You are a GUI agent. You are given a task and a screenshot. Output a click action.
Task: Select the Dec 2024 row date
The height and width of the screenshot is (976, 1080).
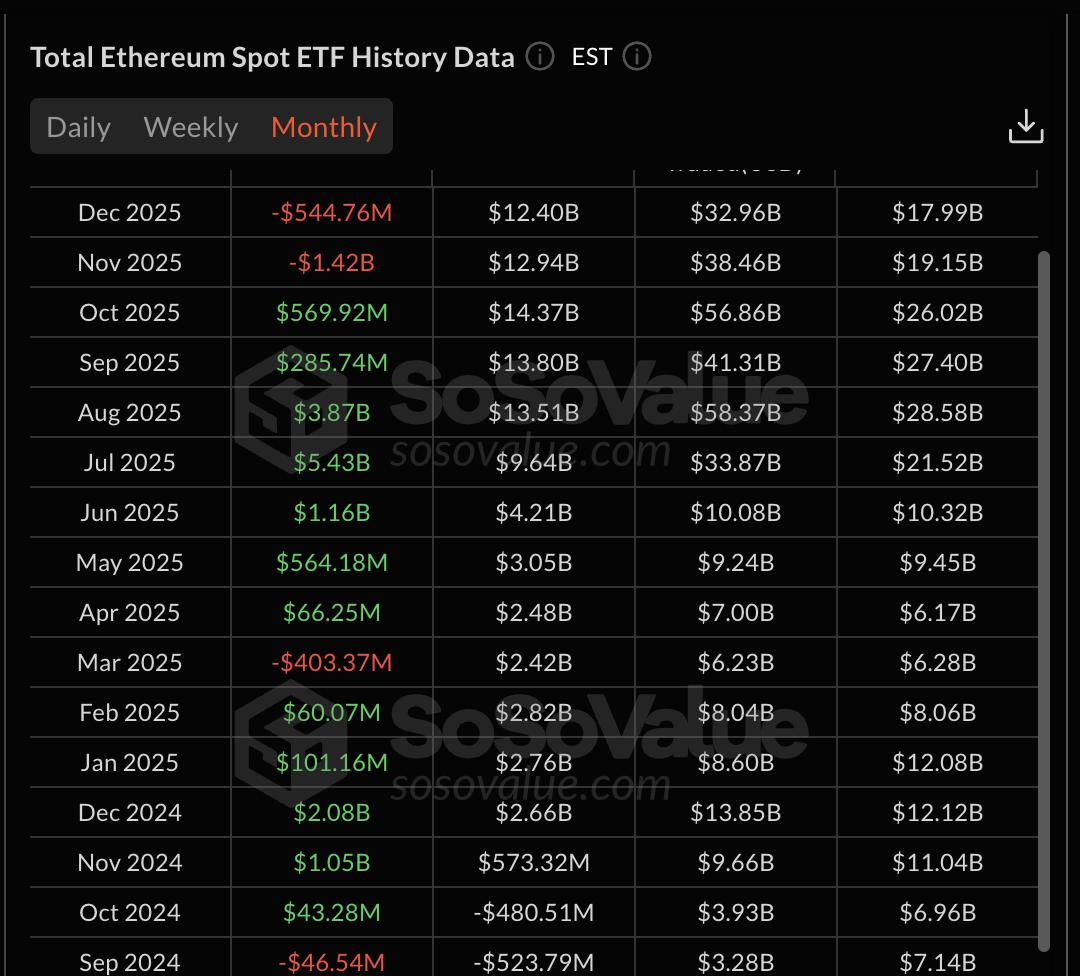pyautogui.click(x=130, y=812)
